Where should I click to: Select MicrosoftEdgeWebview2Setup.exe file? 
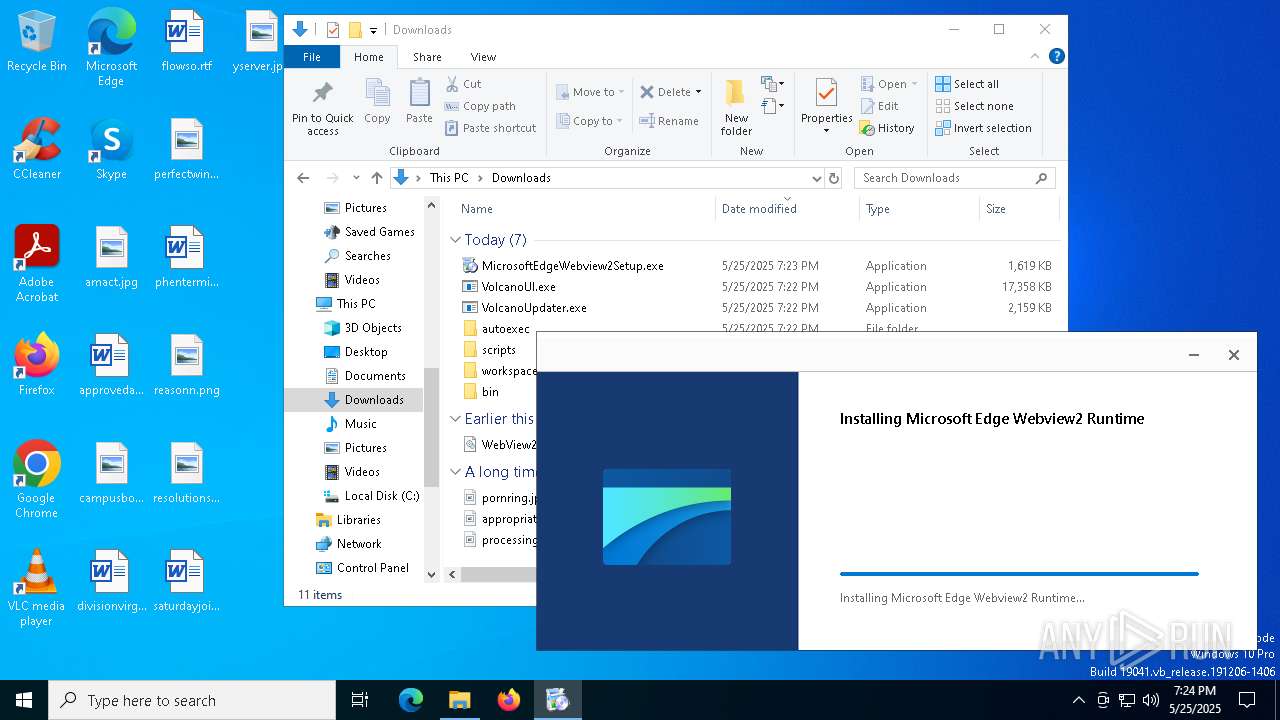pos(572,266)
